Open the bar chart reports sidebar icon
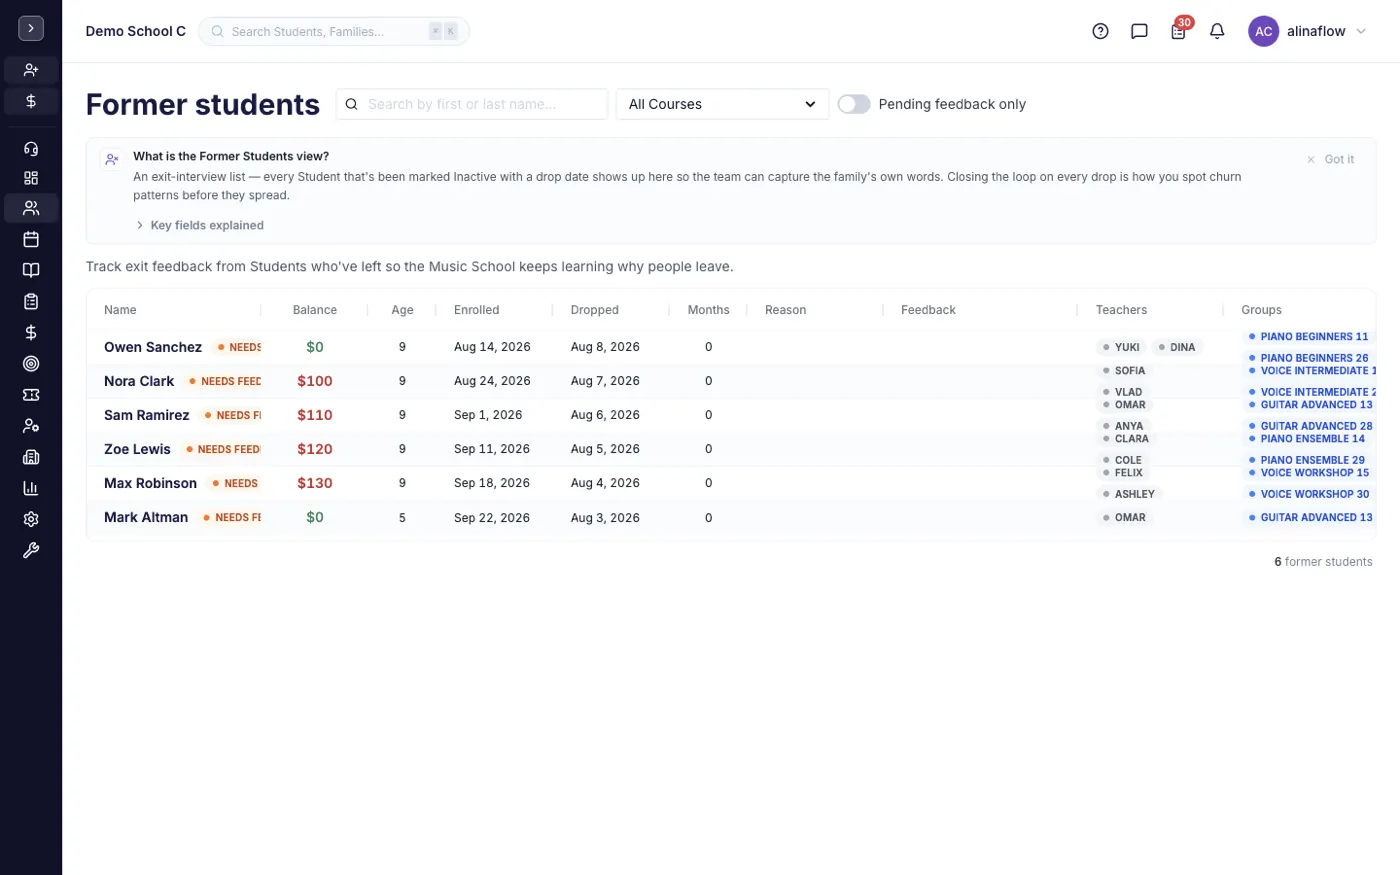This screenshot has width=1400, height=875. pyautogui.click(x=31, y=488)
